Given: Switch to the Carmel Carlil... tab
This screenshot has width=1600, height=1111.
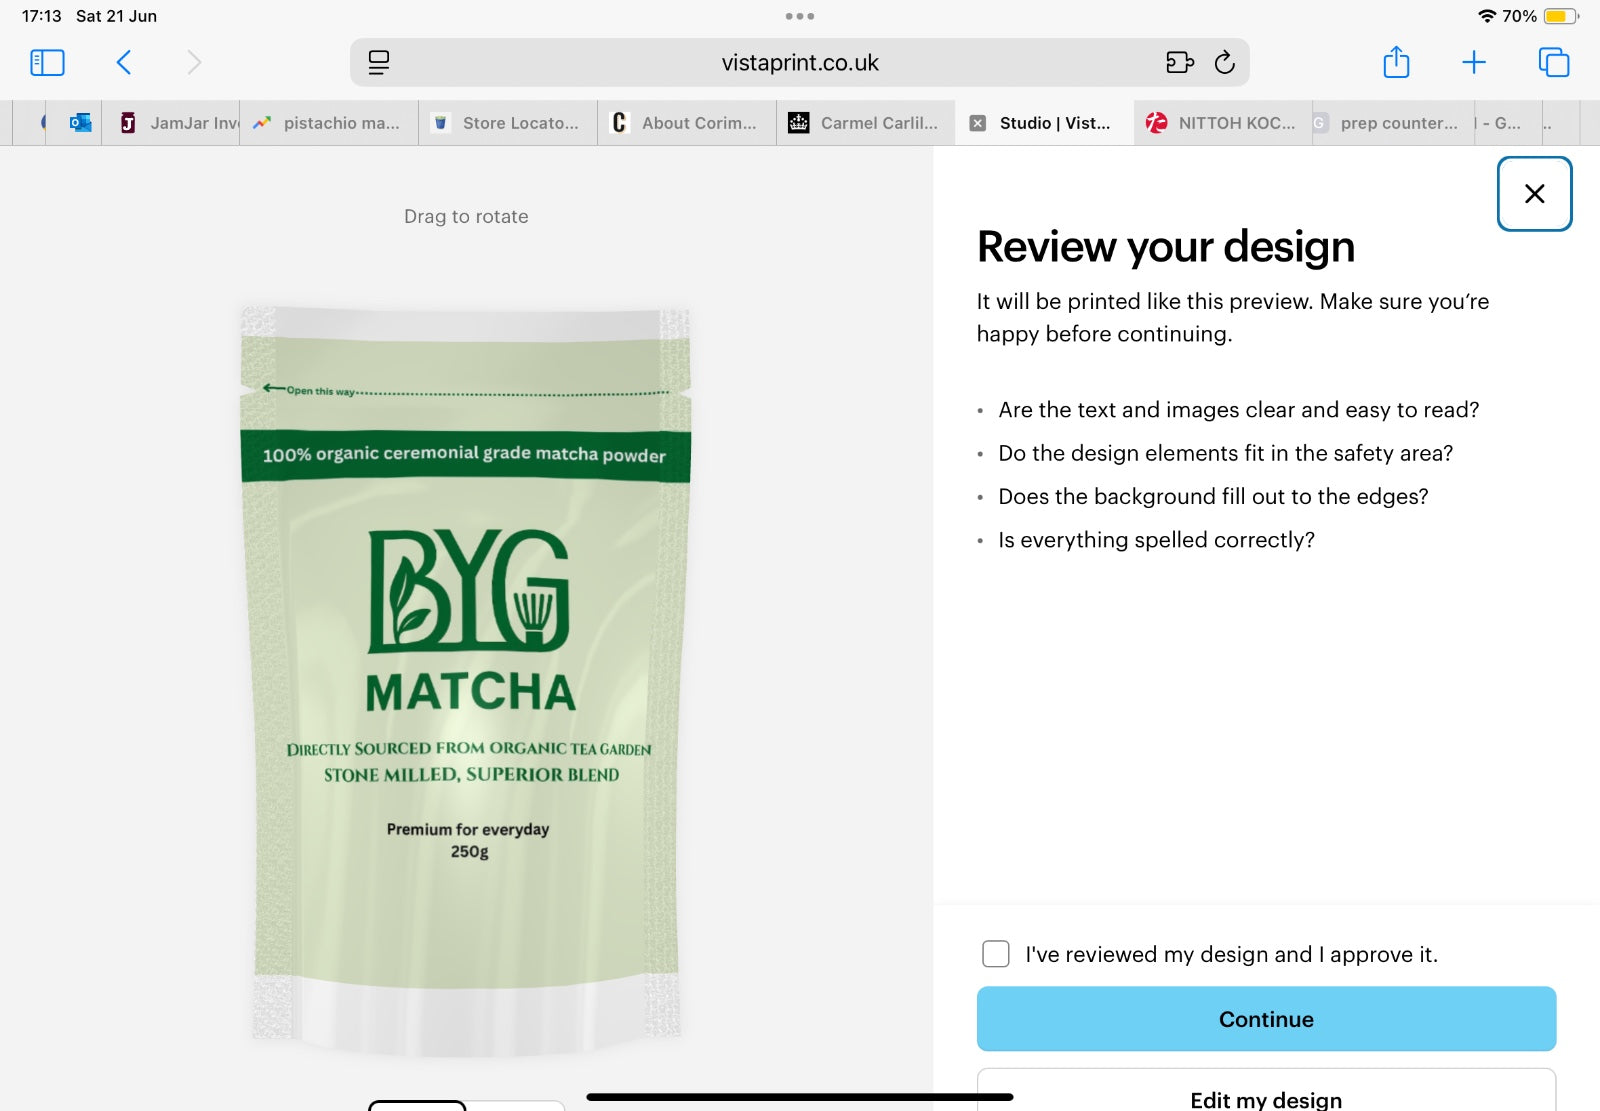Looking at the screenshot, I should tap(866, 123).
